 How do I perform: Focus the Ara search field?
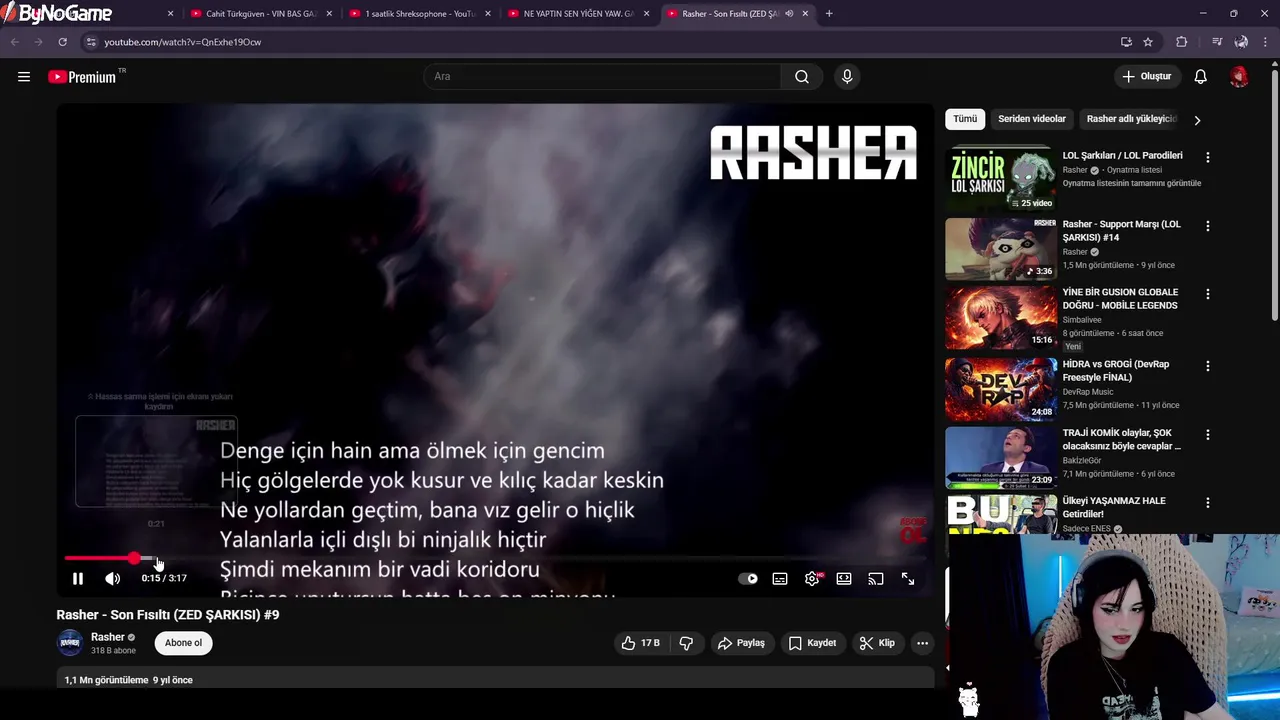click(603, 77)
